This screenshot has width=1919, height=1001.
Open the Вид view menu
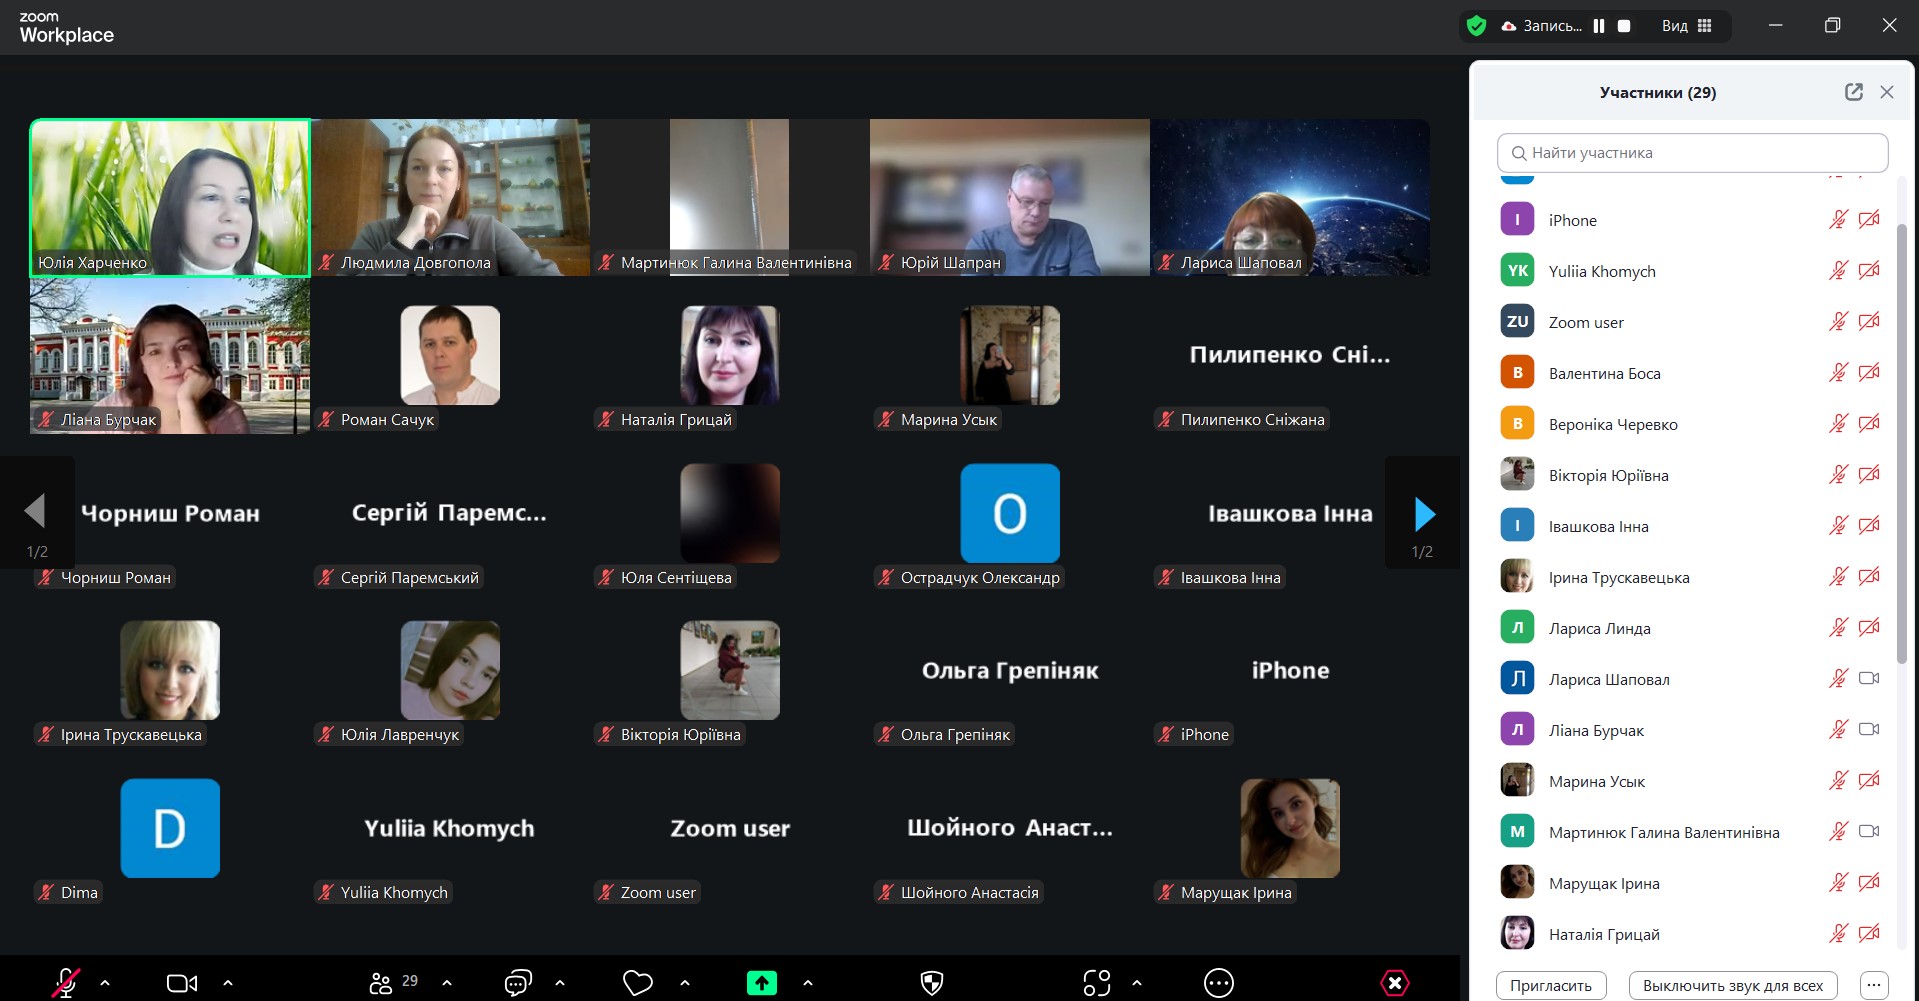[1686, 26]
